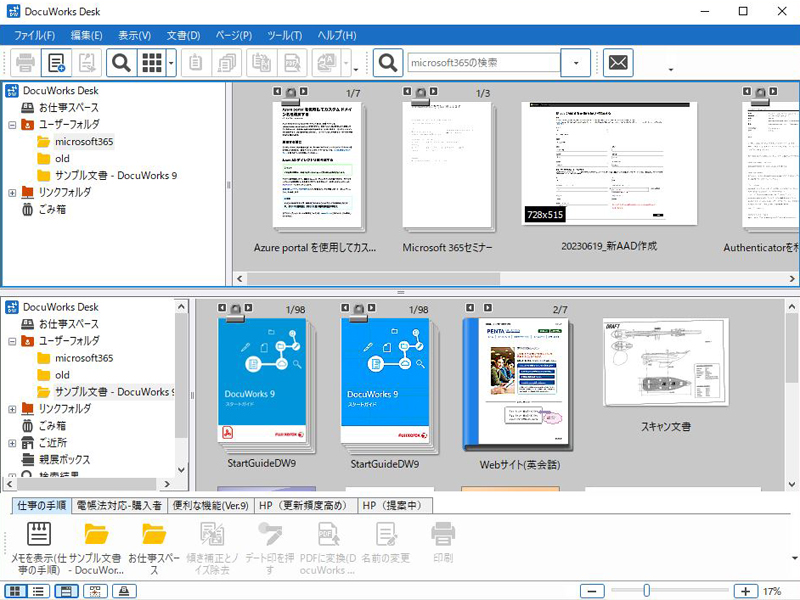The height and width of the screenshot is (600, 800).
Task: Switch to the HP（提案中） tab
Action: click(x=395, y=505)
